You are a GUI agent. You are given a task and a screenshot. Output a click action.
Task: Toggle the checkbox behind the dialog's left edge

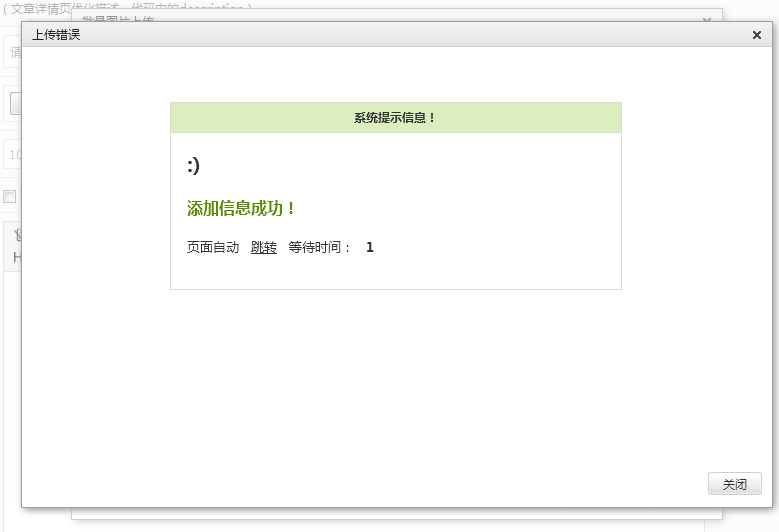(x=10, y=197)
